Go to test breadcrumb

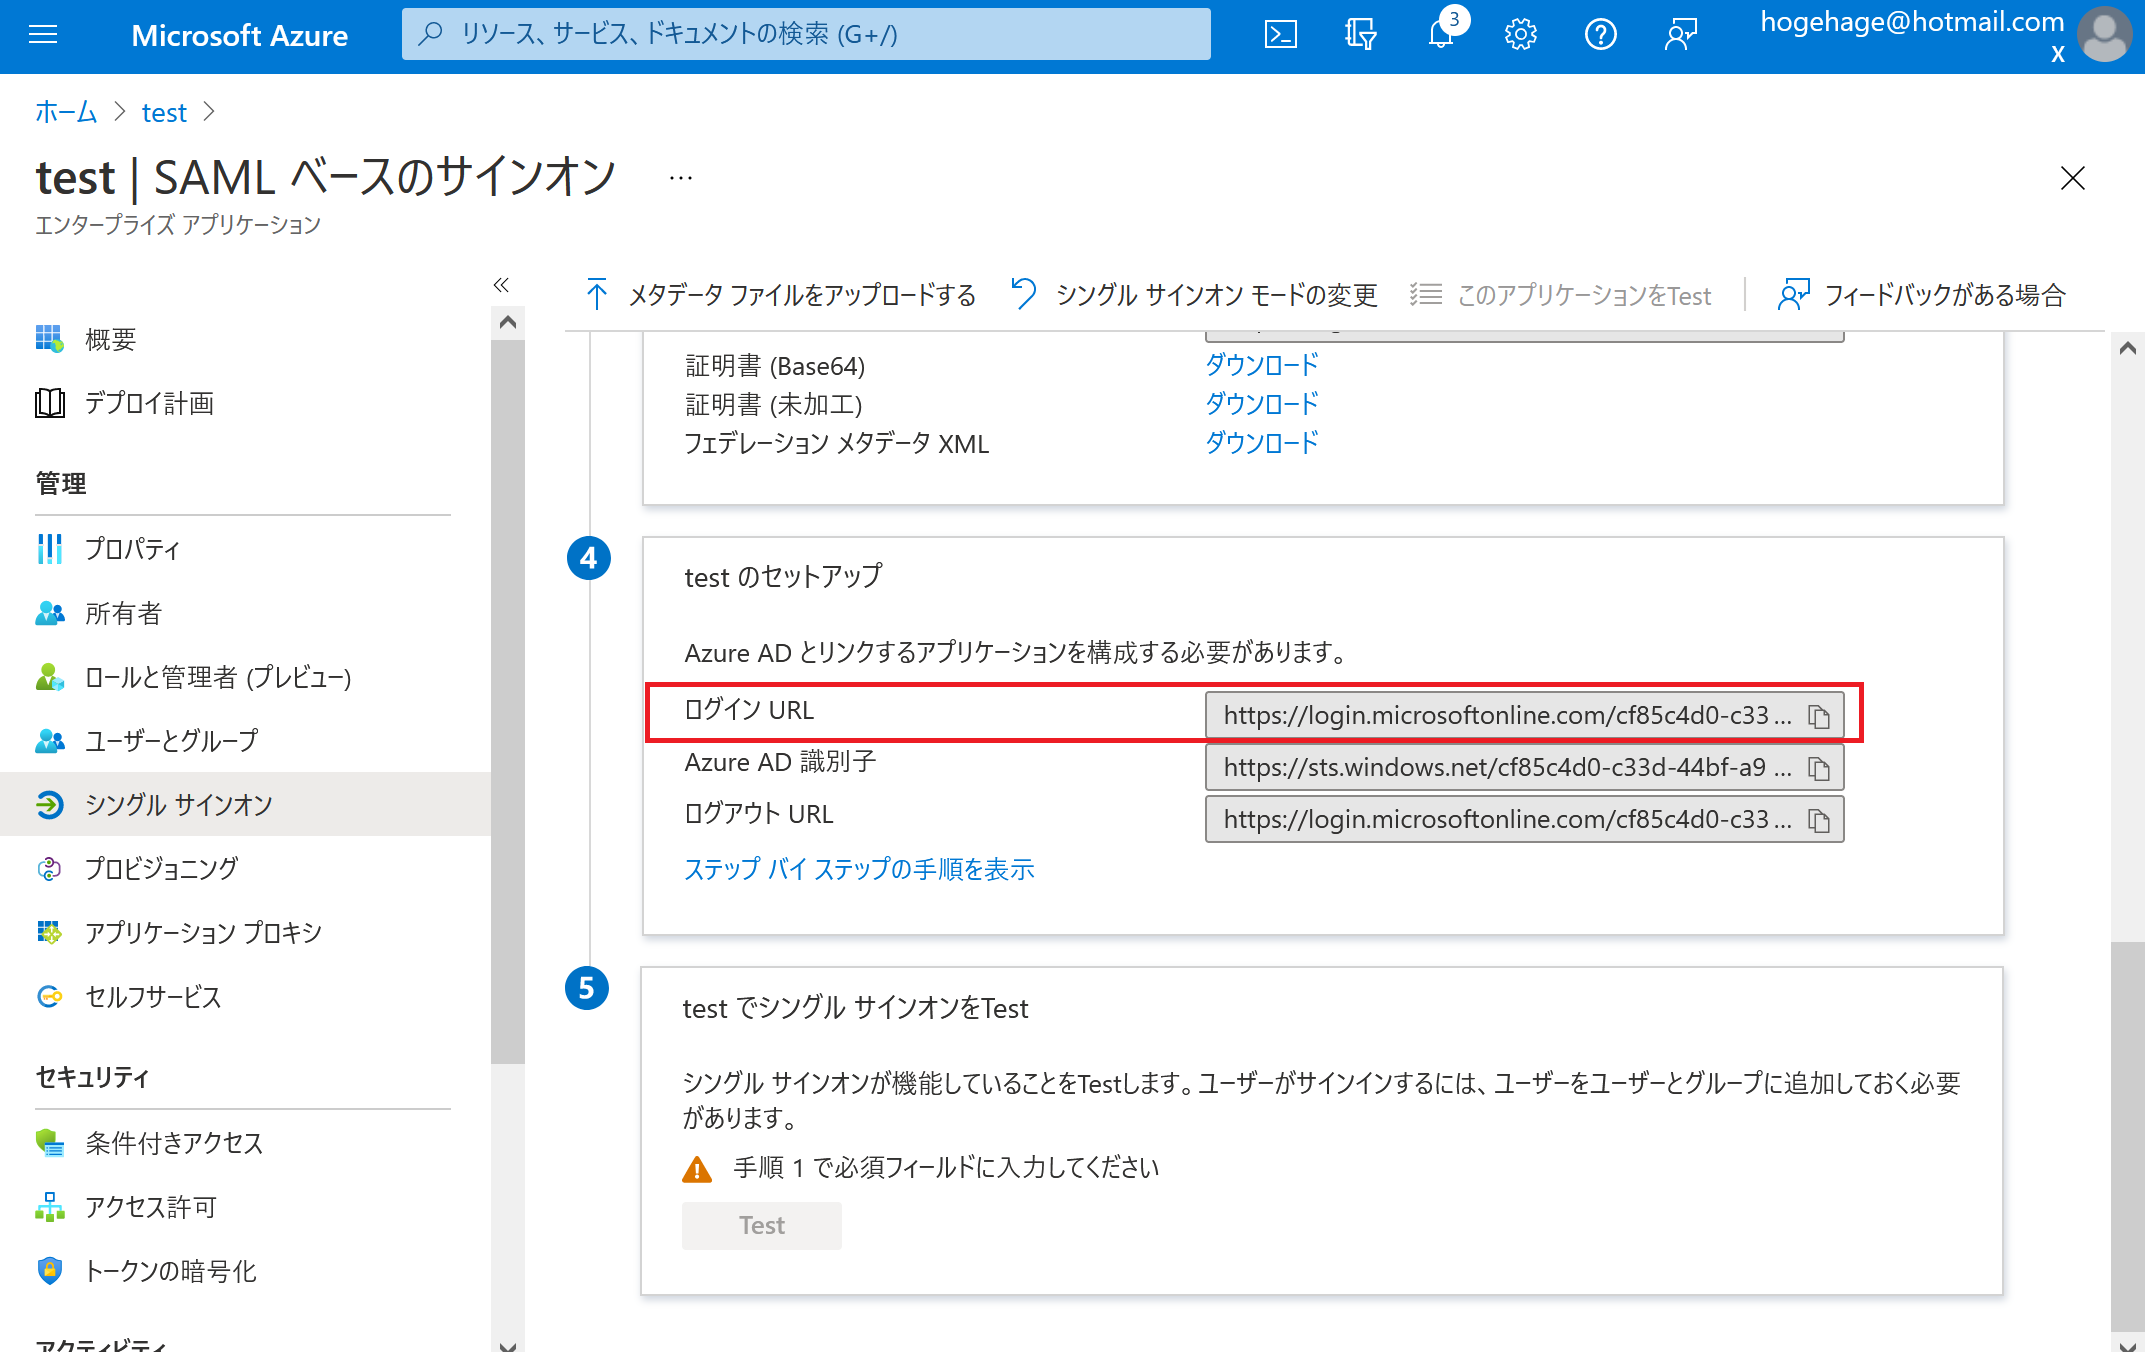[164, 112]
